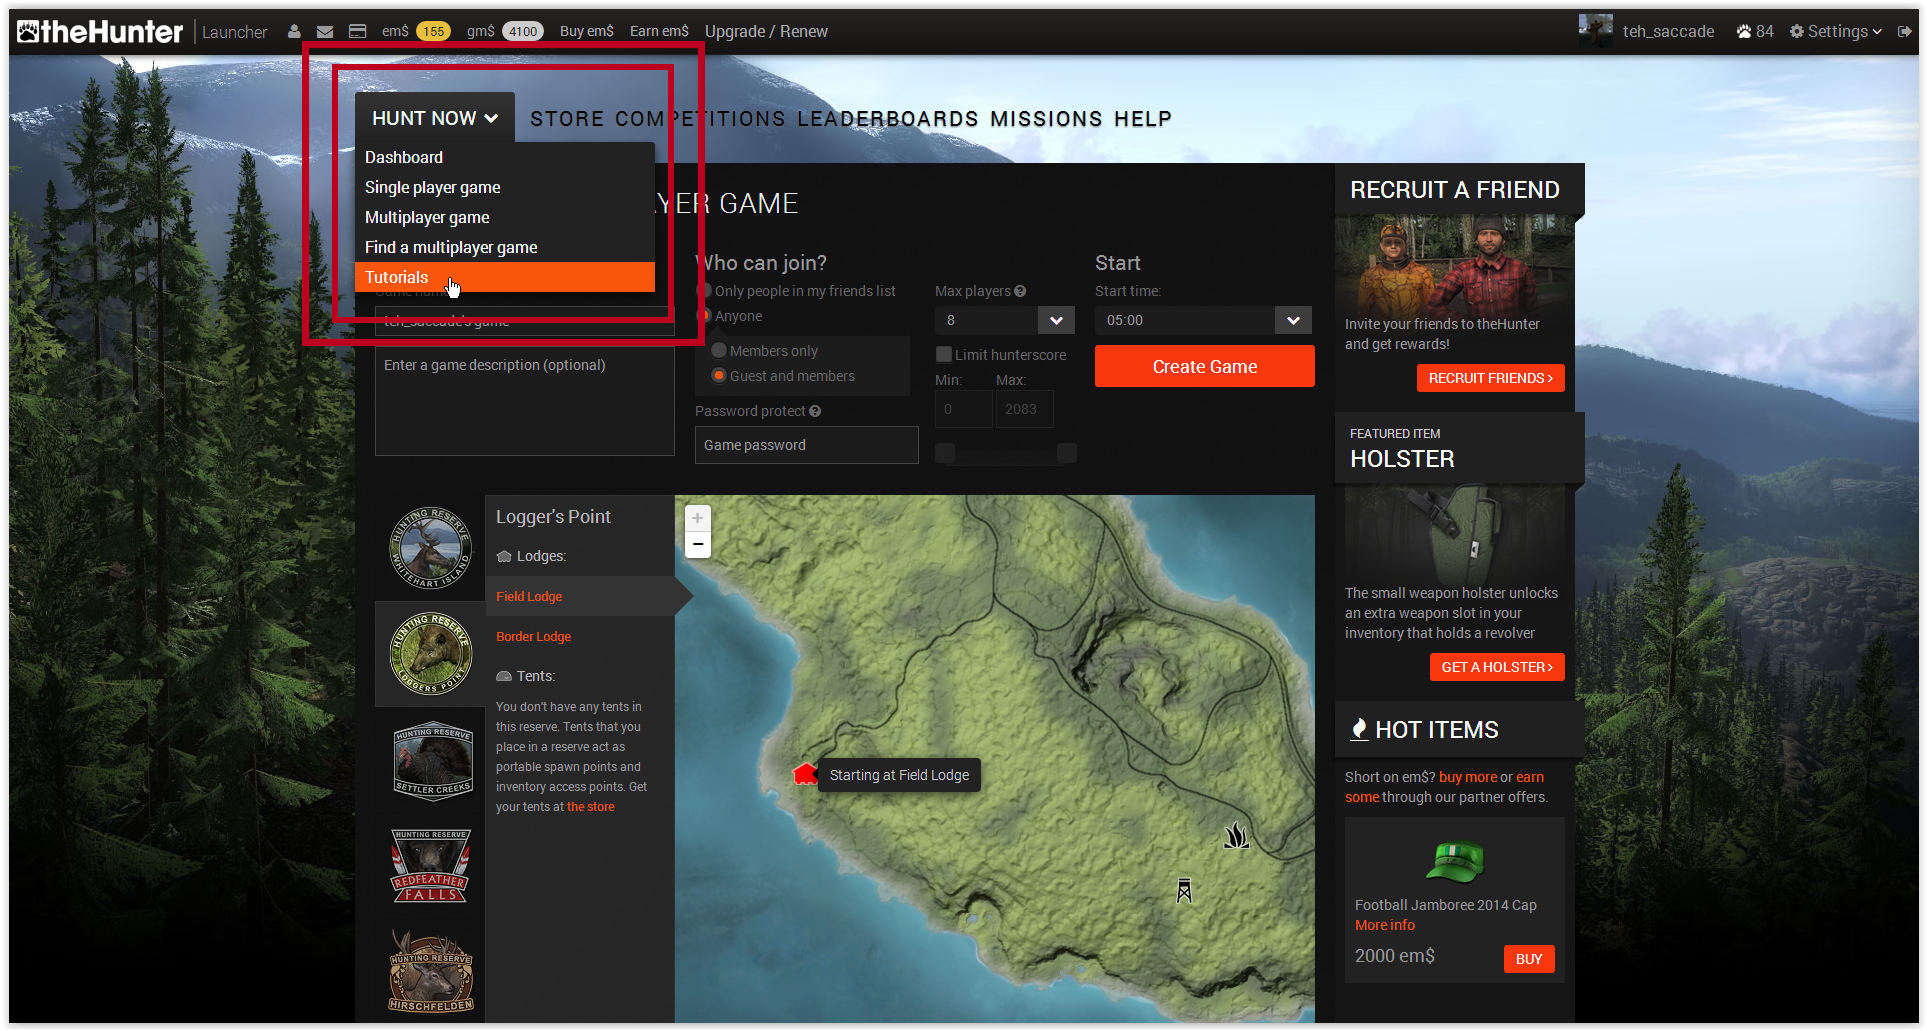Select Guest and members radio button
The image size is (1927, 1031).
719,376
